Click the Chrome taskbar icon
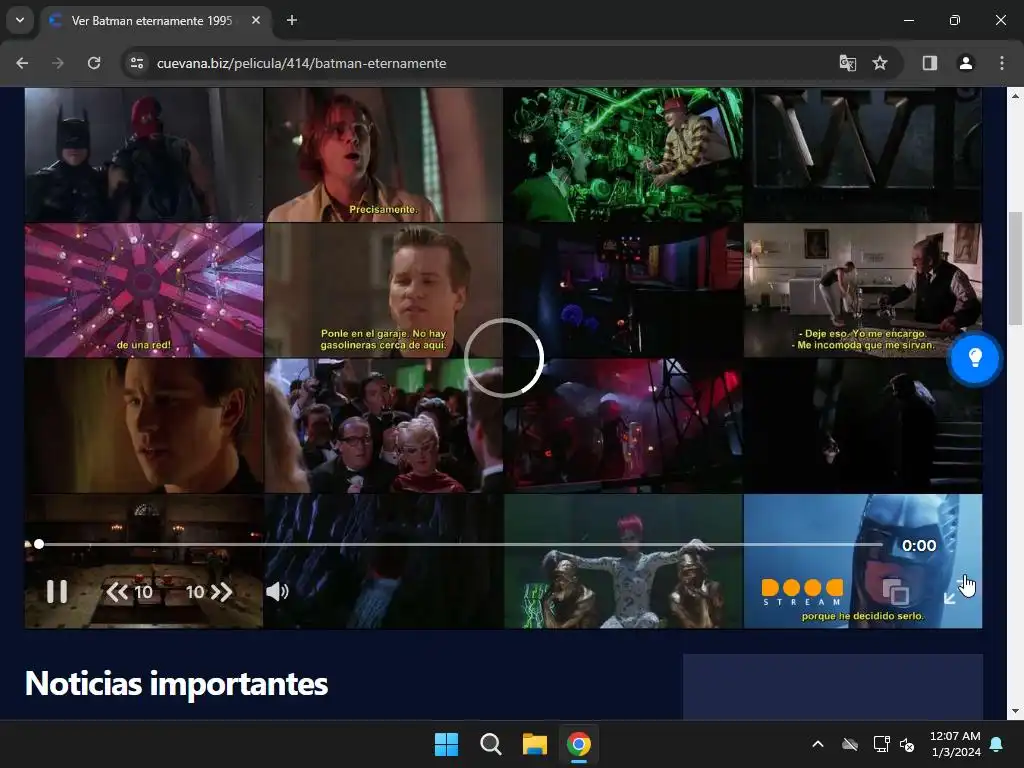1024x768 pixels. point(579,744)
